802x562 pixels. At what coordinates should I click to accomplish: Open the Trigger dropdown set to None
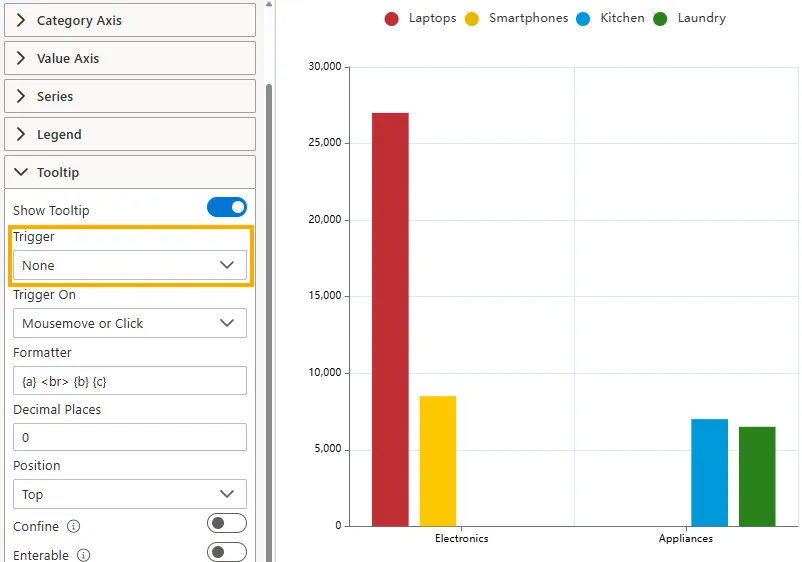(x=129, y=265)
